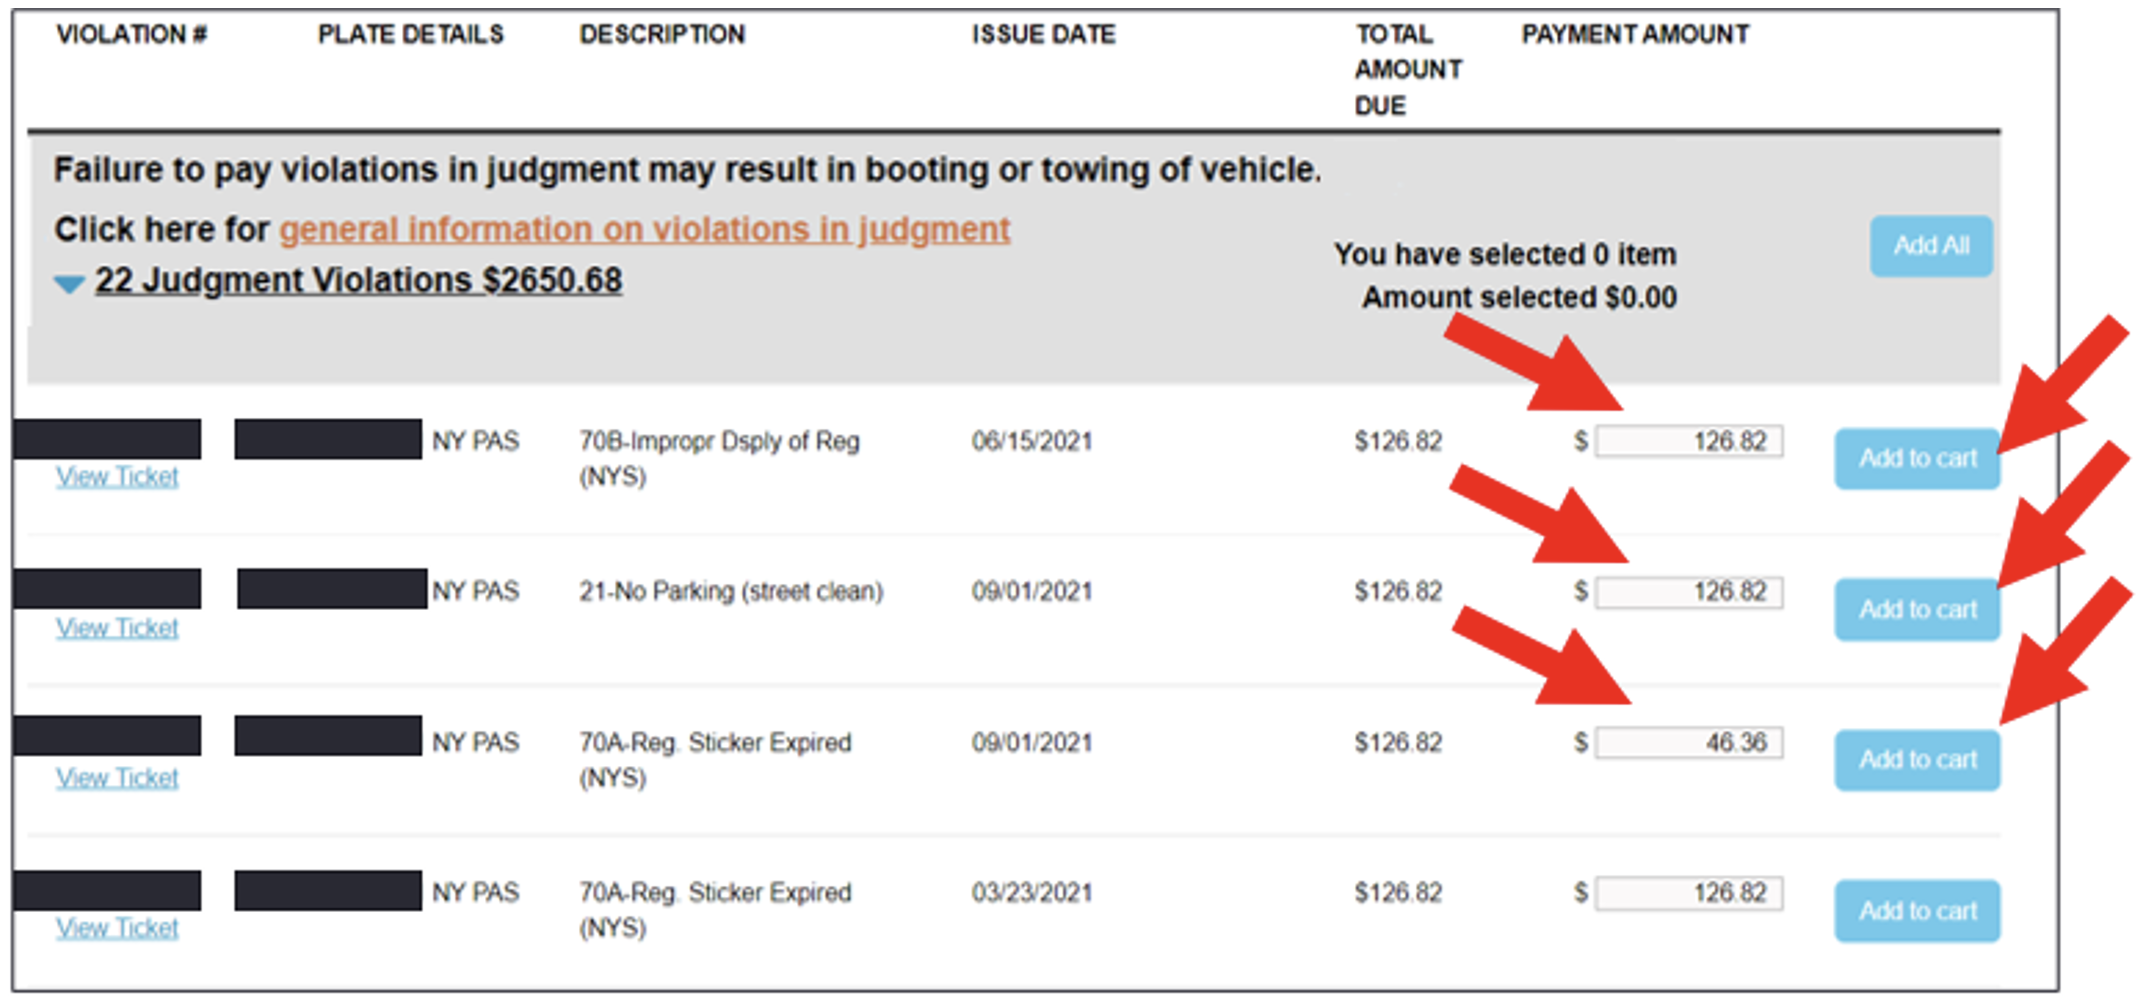
Task: Click the 22 Judgment Violations $2650.68 heading
Action: tap(358, 281)
